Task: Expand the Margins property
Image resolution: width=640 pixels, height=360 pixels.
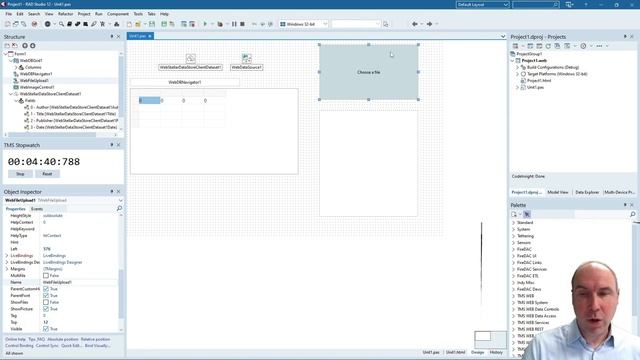Action: 7,269
